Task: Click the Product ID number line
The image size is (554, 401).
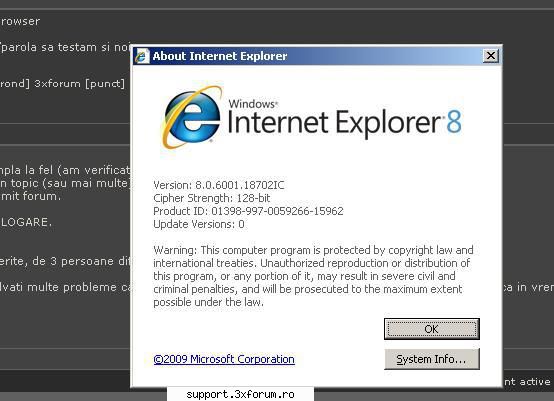Action: (x=248, y=211)
